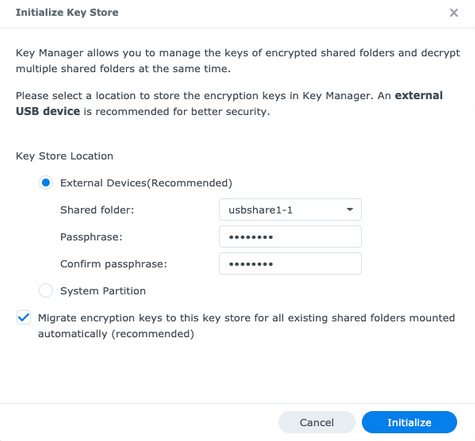Select the External Devices radio button
This screenshot has width=475, height=441.
[46, 183]
